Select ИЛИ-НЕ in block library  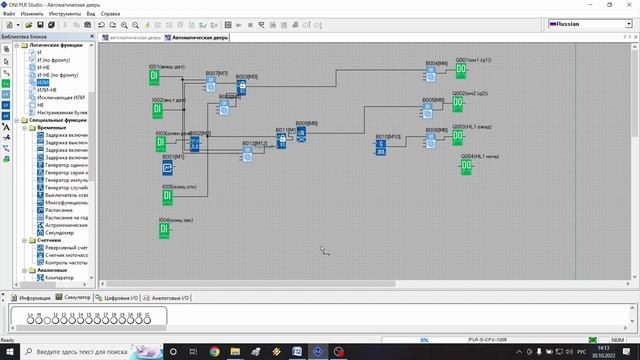47,90
